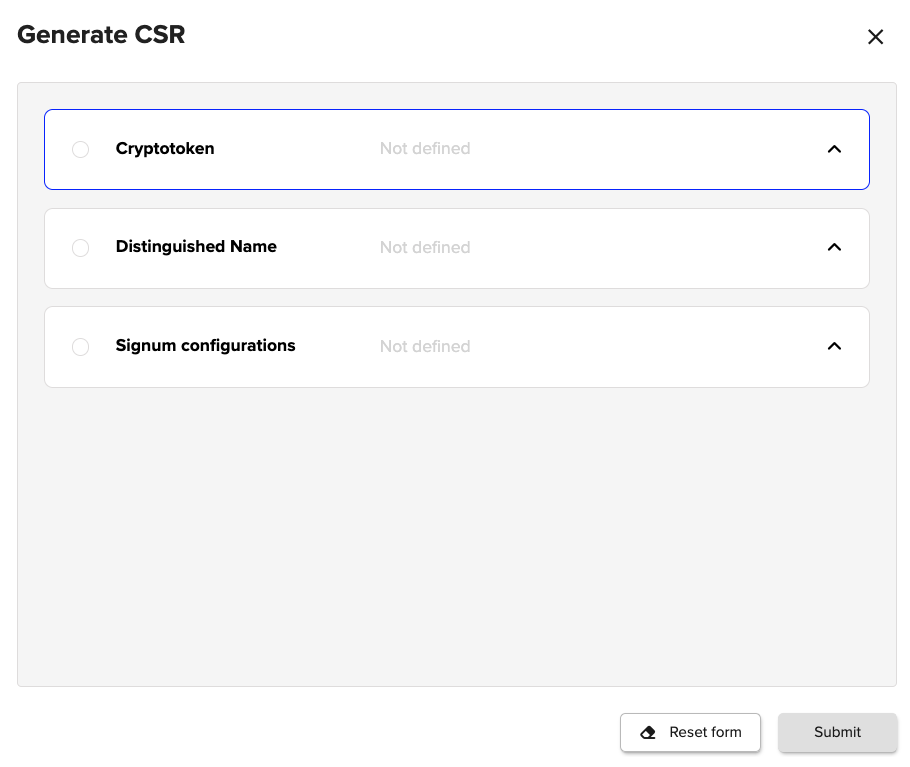Image resolution: width=910 pixels, height=767 pixels.
Task: Select the Cryptotoken status circle
Action: tap(81, 149)
